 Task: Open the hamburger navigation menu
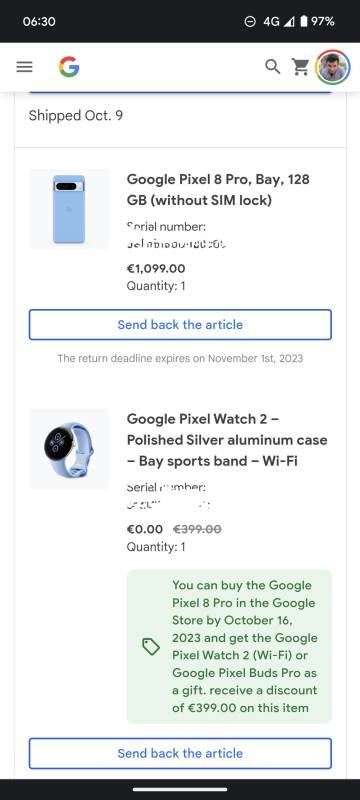(24, 67)
